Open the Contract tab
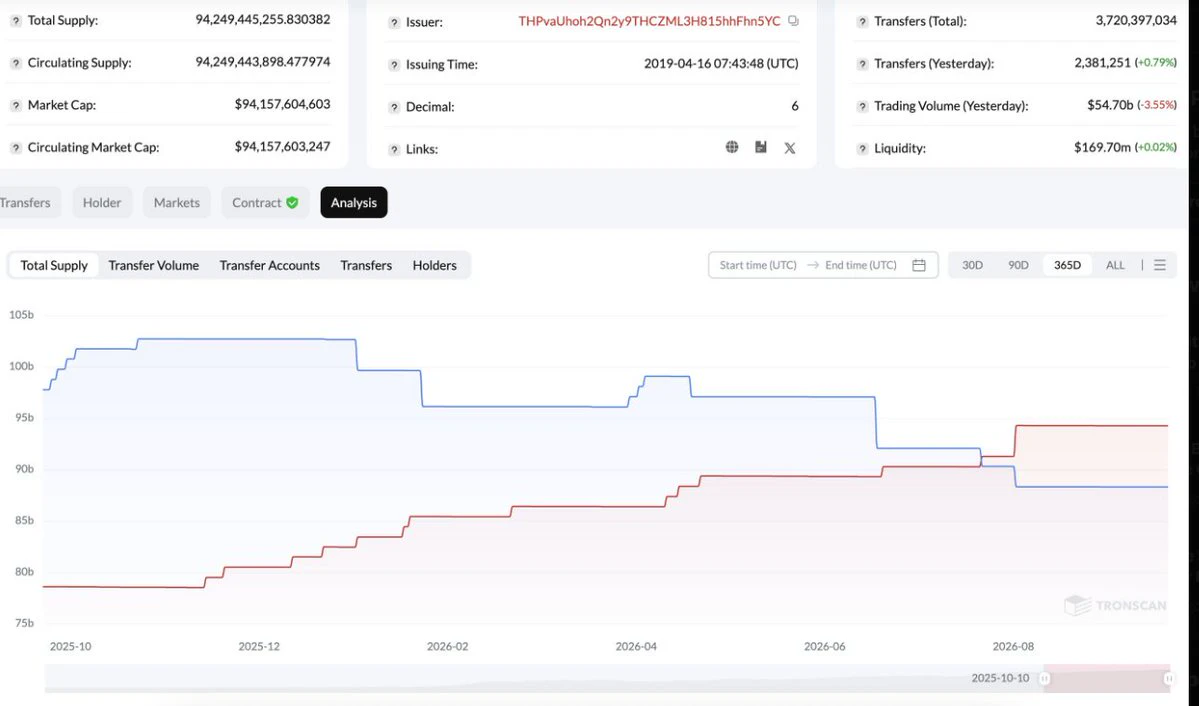The image size is (1199, 706). pyautogui.click(x=265, y=203)
